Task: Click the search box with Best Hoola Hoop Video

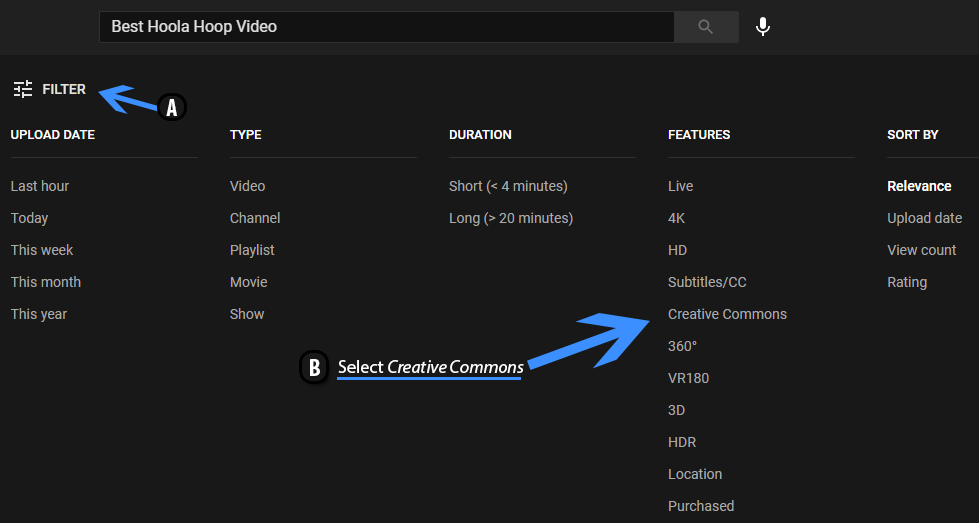Action: point(386,27)
